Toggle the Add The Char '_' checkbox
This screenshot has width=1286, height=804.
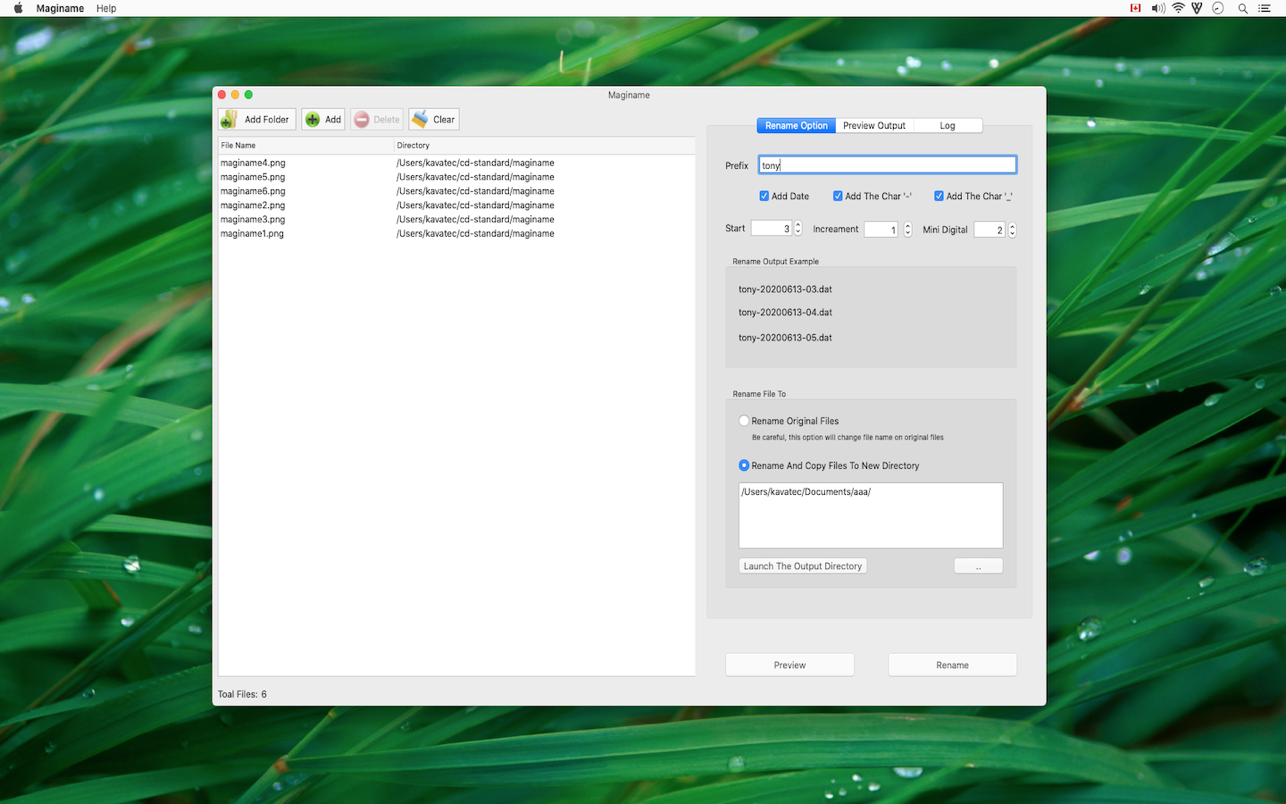(939, 196)
